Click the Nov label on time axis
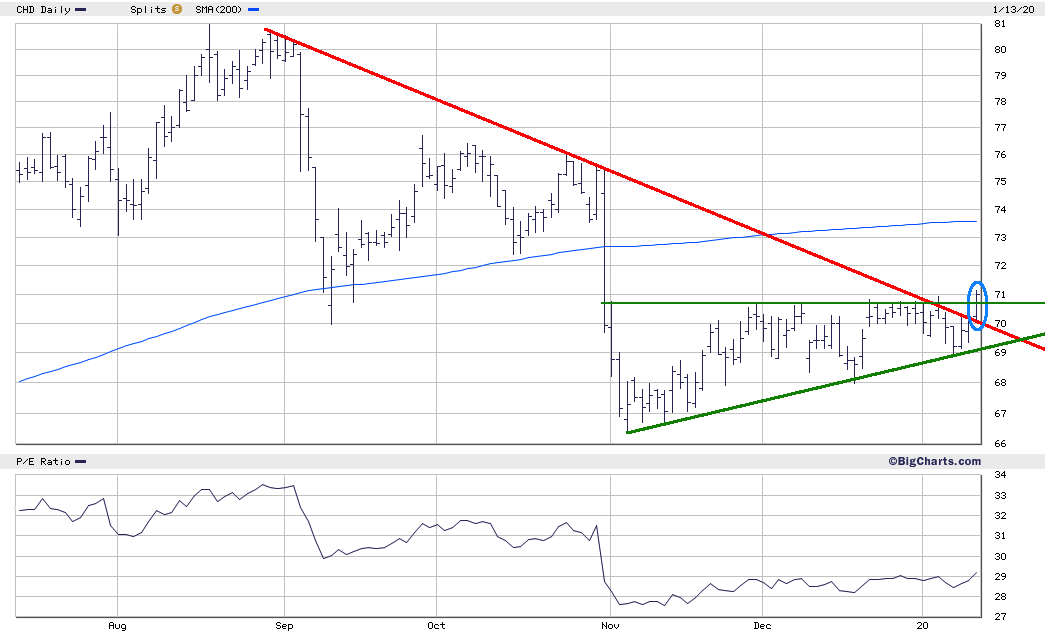Image resolution: width=1045 pixels, height=635 pixels. [610, 626]
